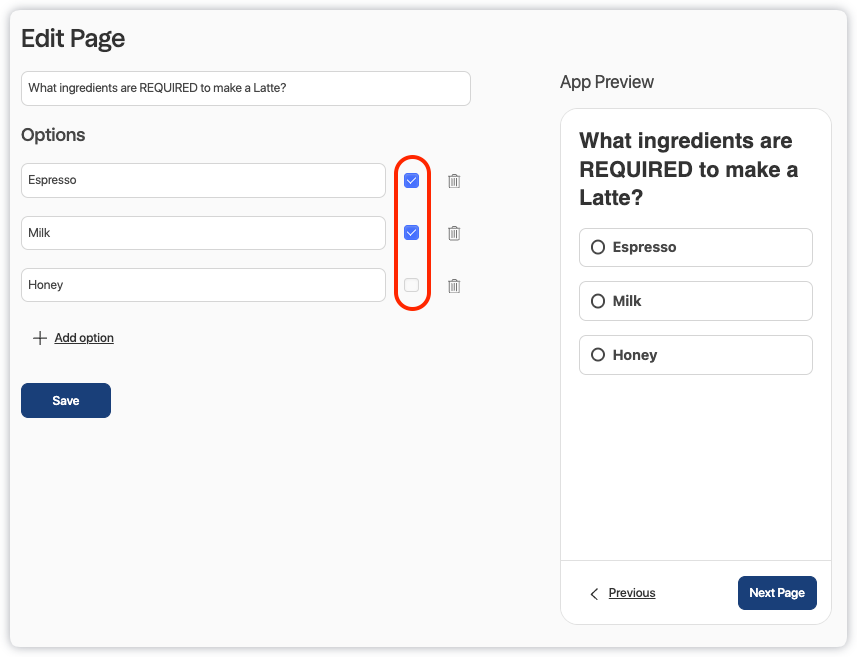857x657 pixels.
Task: Click the Previous link in preview
Action: (x=632, y=593)
